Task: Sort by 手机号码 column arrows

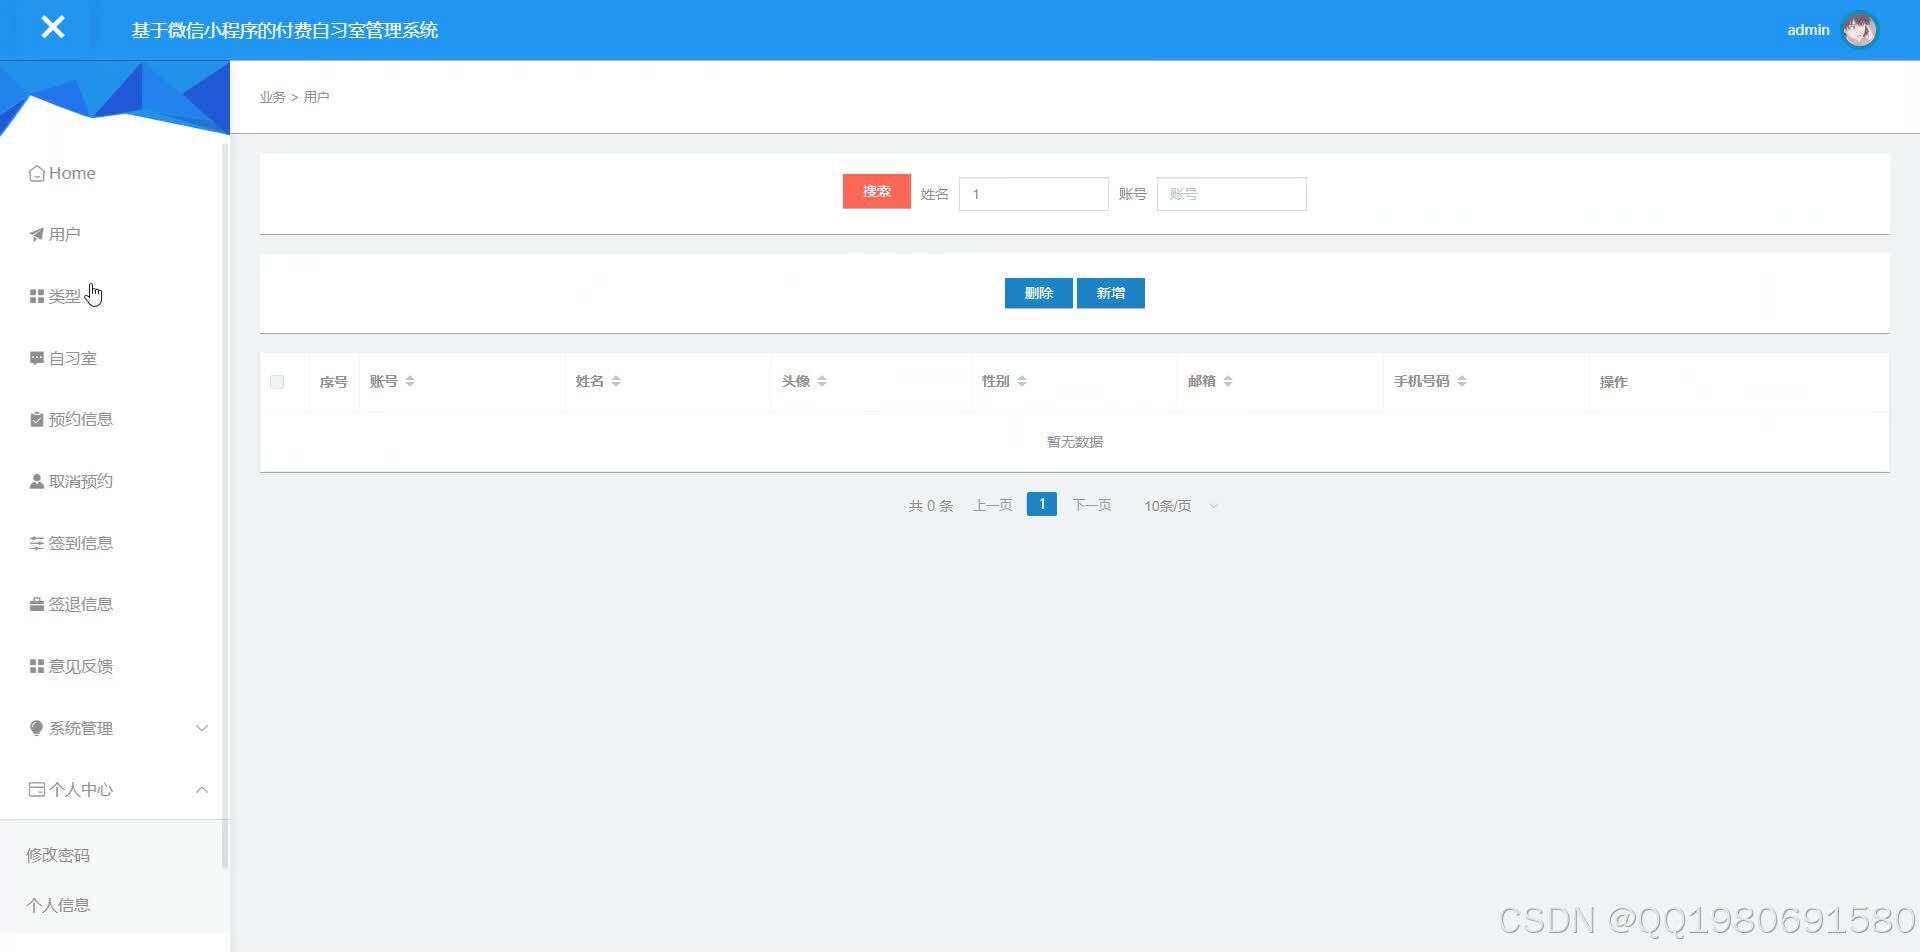Action: [x=1462, y=381]
